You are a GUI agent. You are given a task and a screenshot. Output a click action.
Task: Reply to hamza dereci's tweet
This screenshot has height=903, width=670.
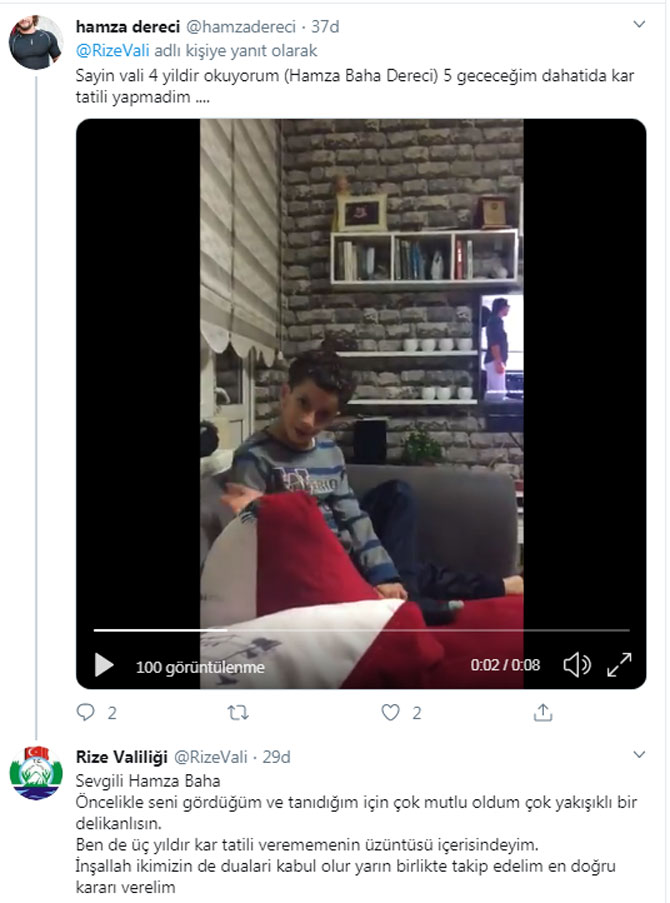[x=86, y=713]
